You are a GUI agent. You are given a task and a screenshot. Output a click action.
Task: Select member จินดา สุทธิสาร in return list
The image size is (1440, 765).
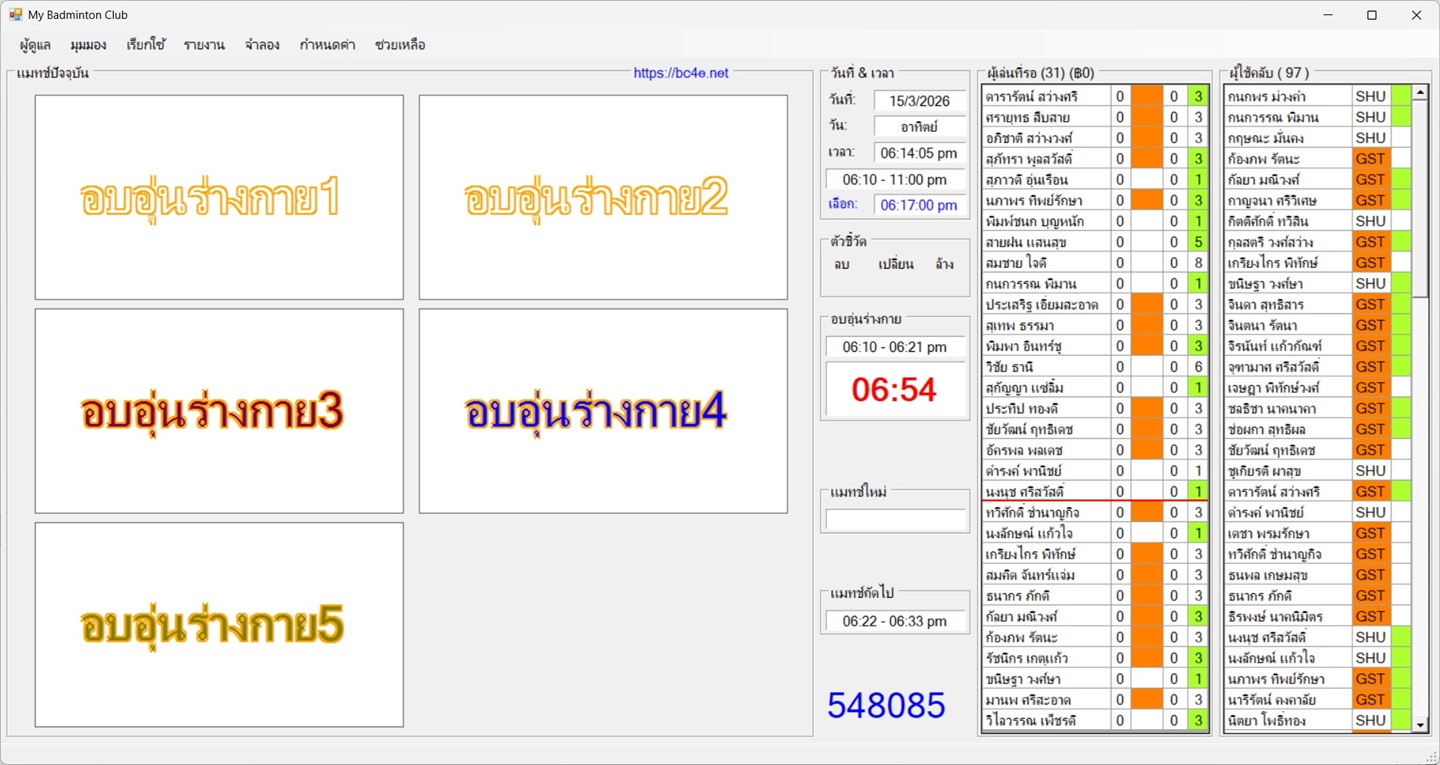click(x=1287, y=304)
